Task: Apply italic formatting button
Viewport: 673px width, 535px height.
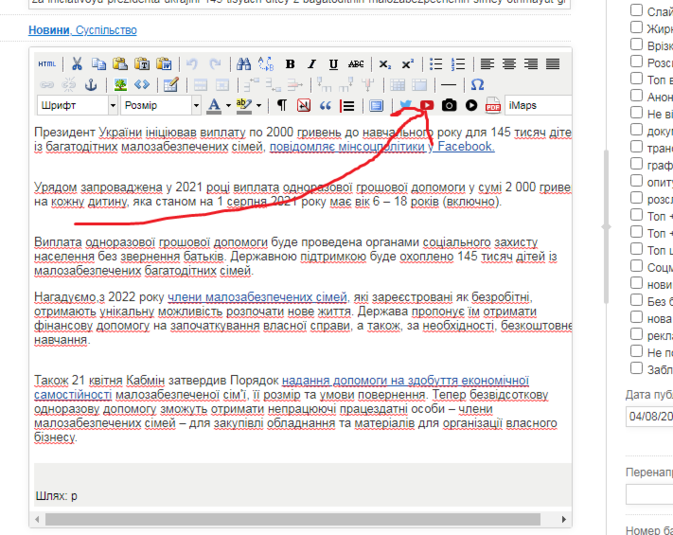Action: pos(312,64)
